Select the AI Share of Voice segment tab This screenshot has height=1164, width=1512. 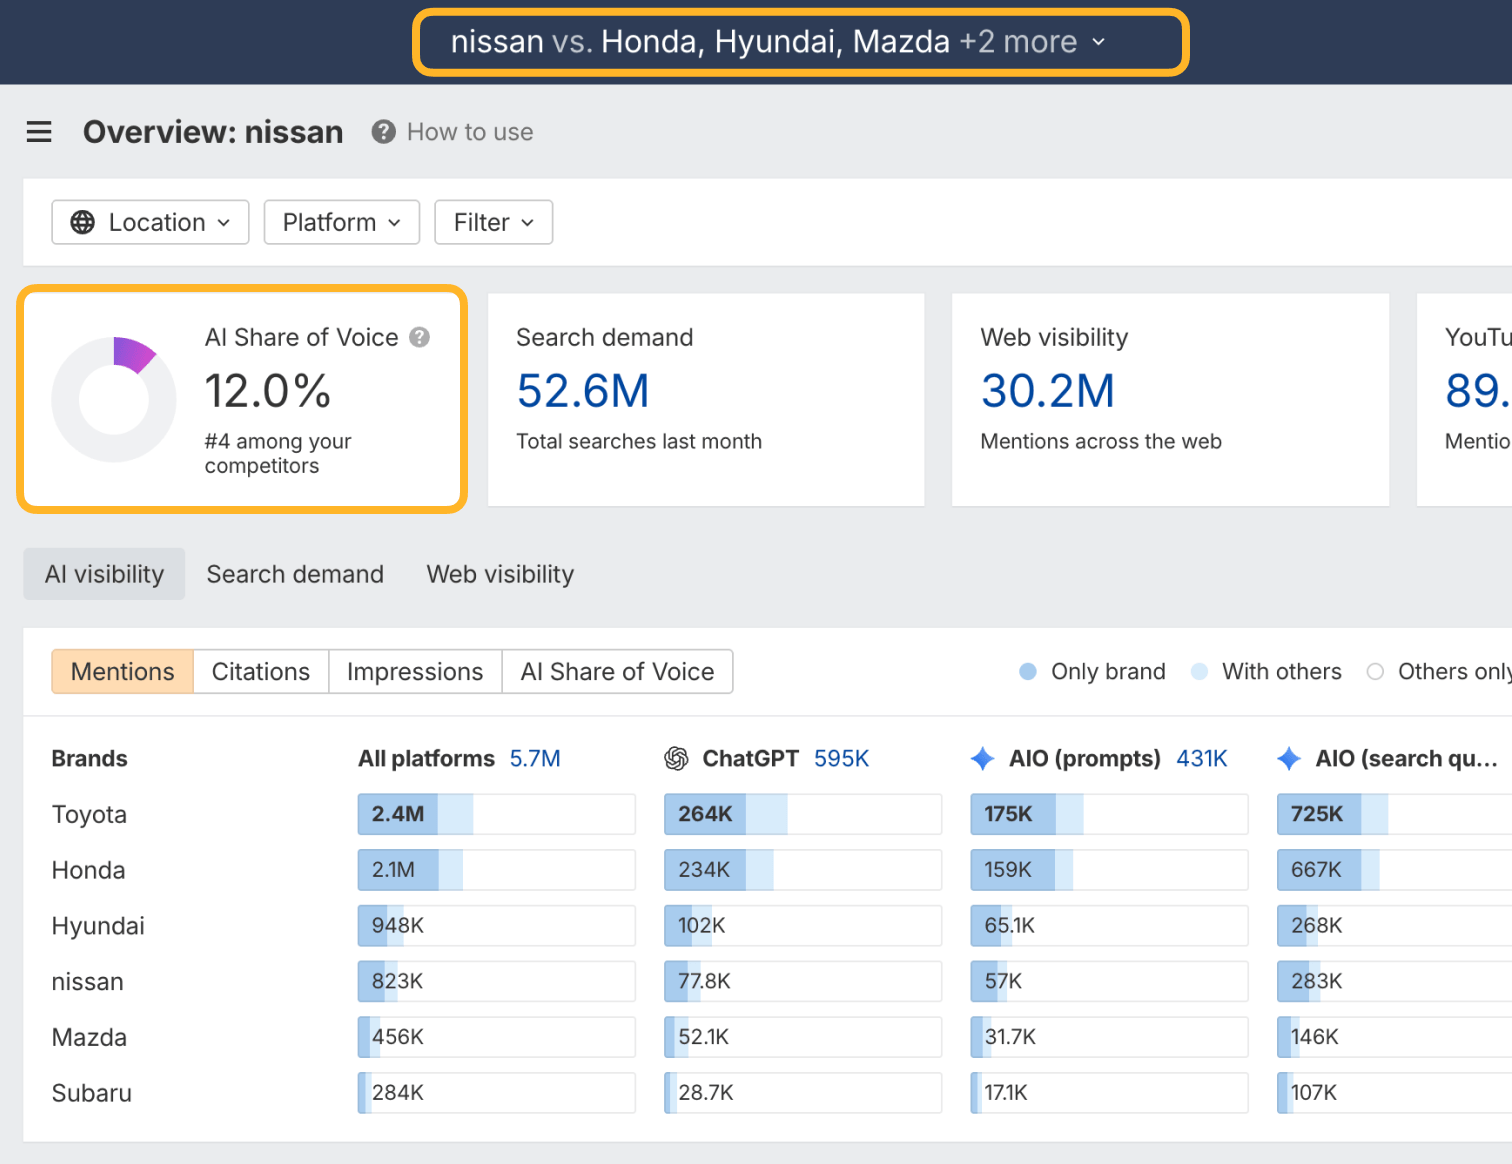pos(617,672)
